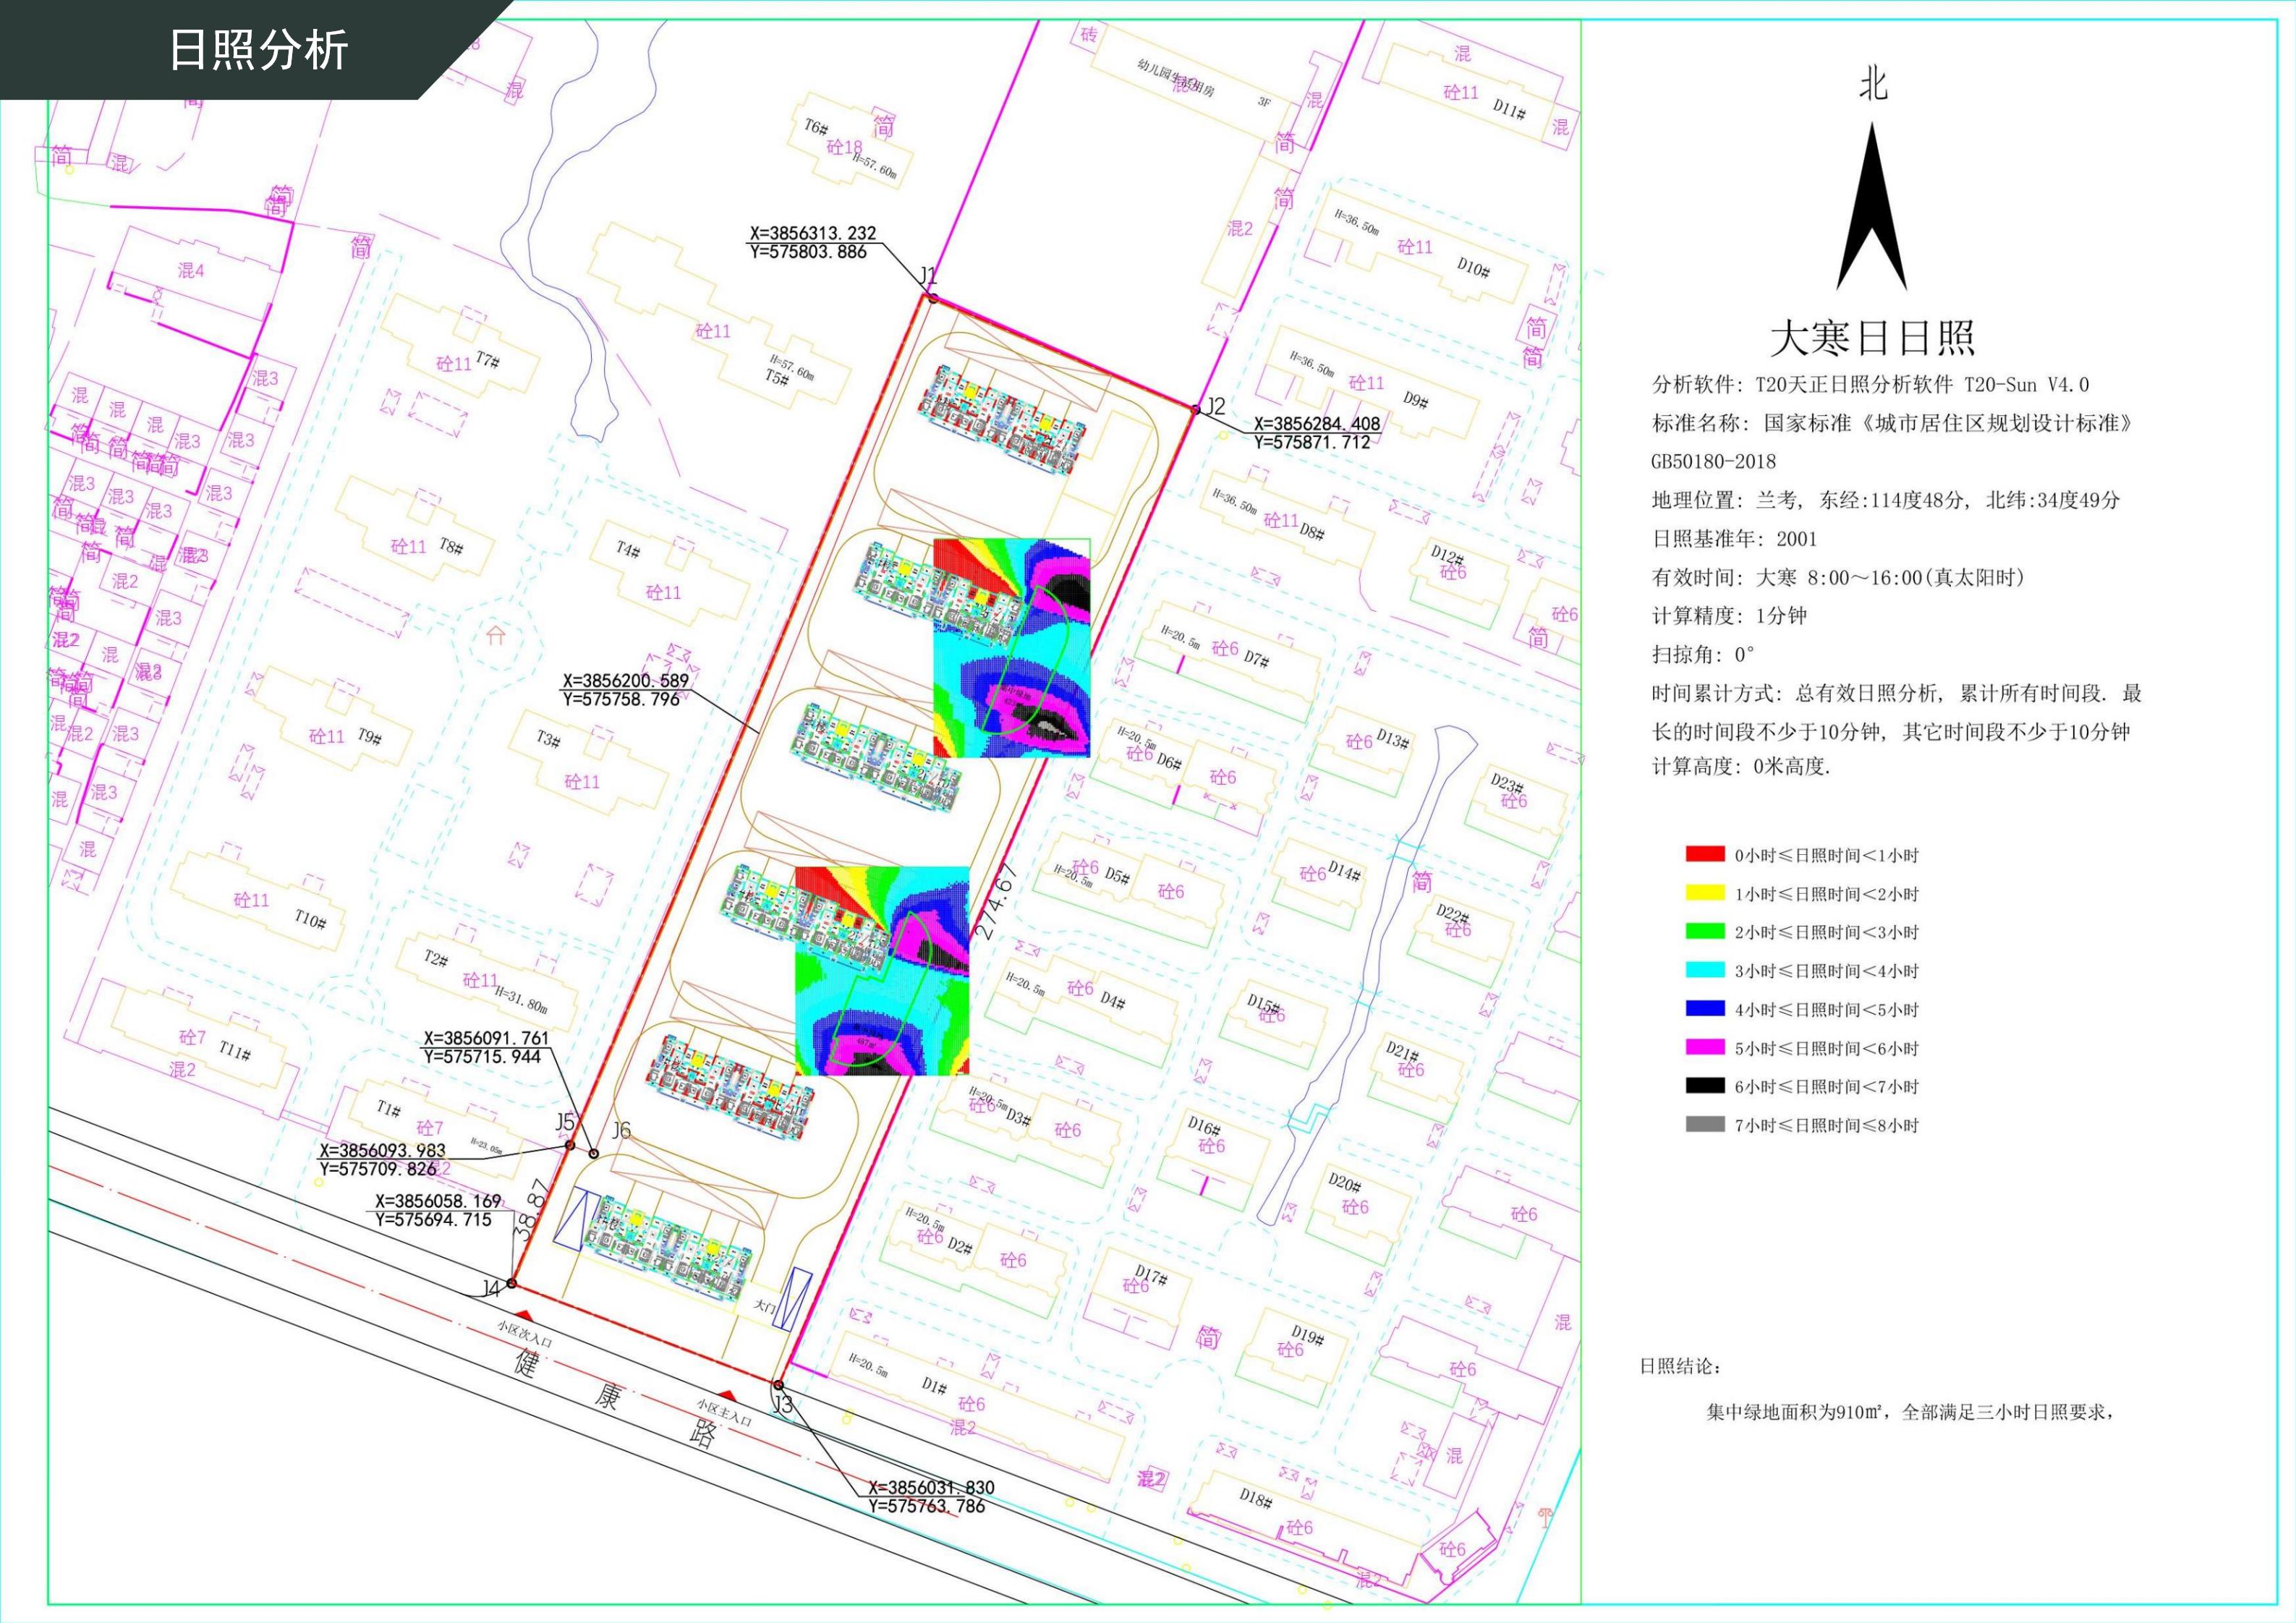Click the north arrow symbol

pos(1872,207)
